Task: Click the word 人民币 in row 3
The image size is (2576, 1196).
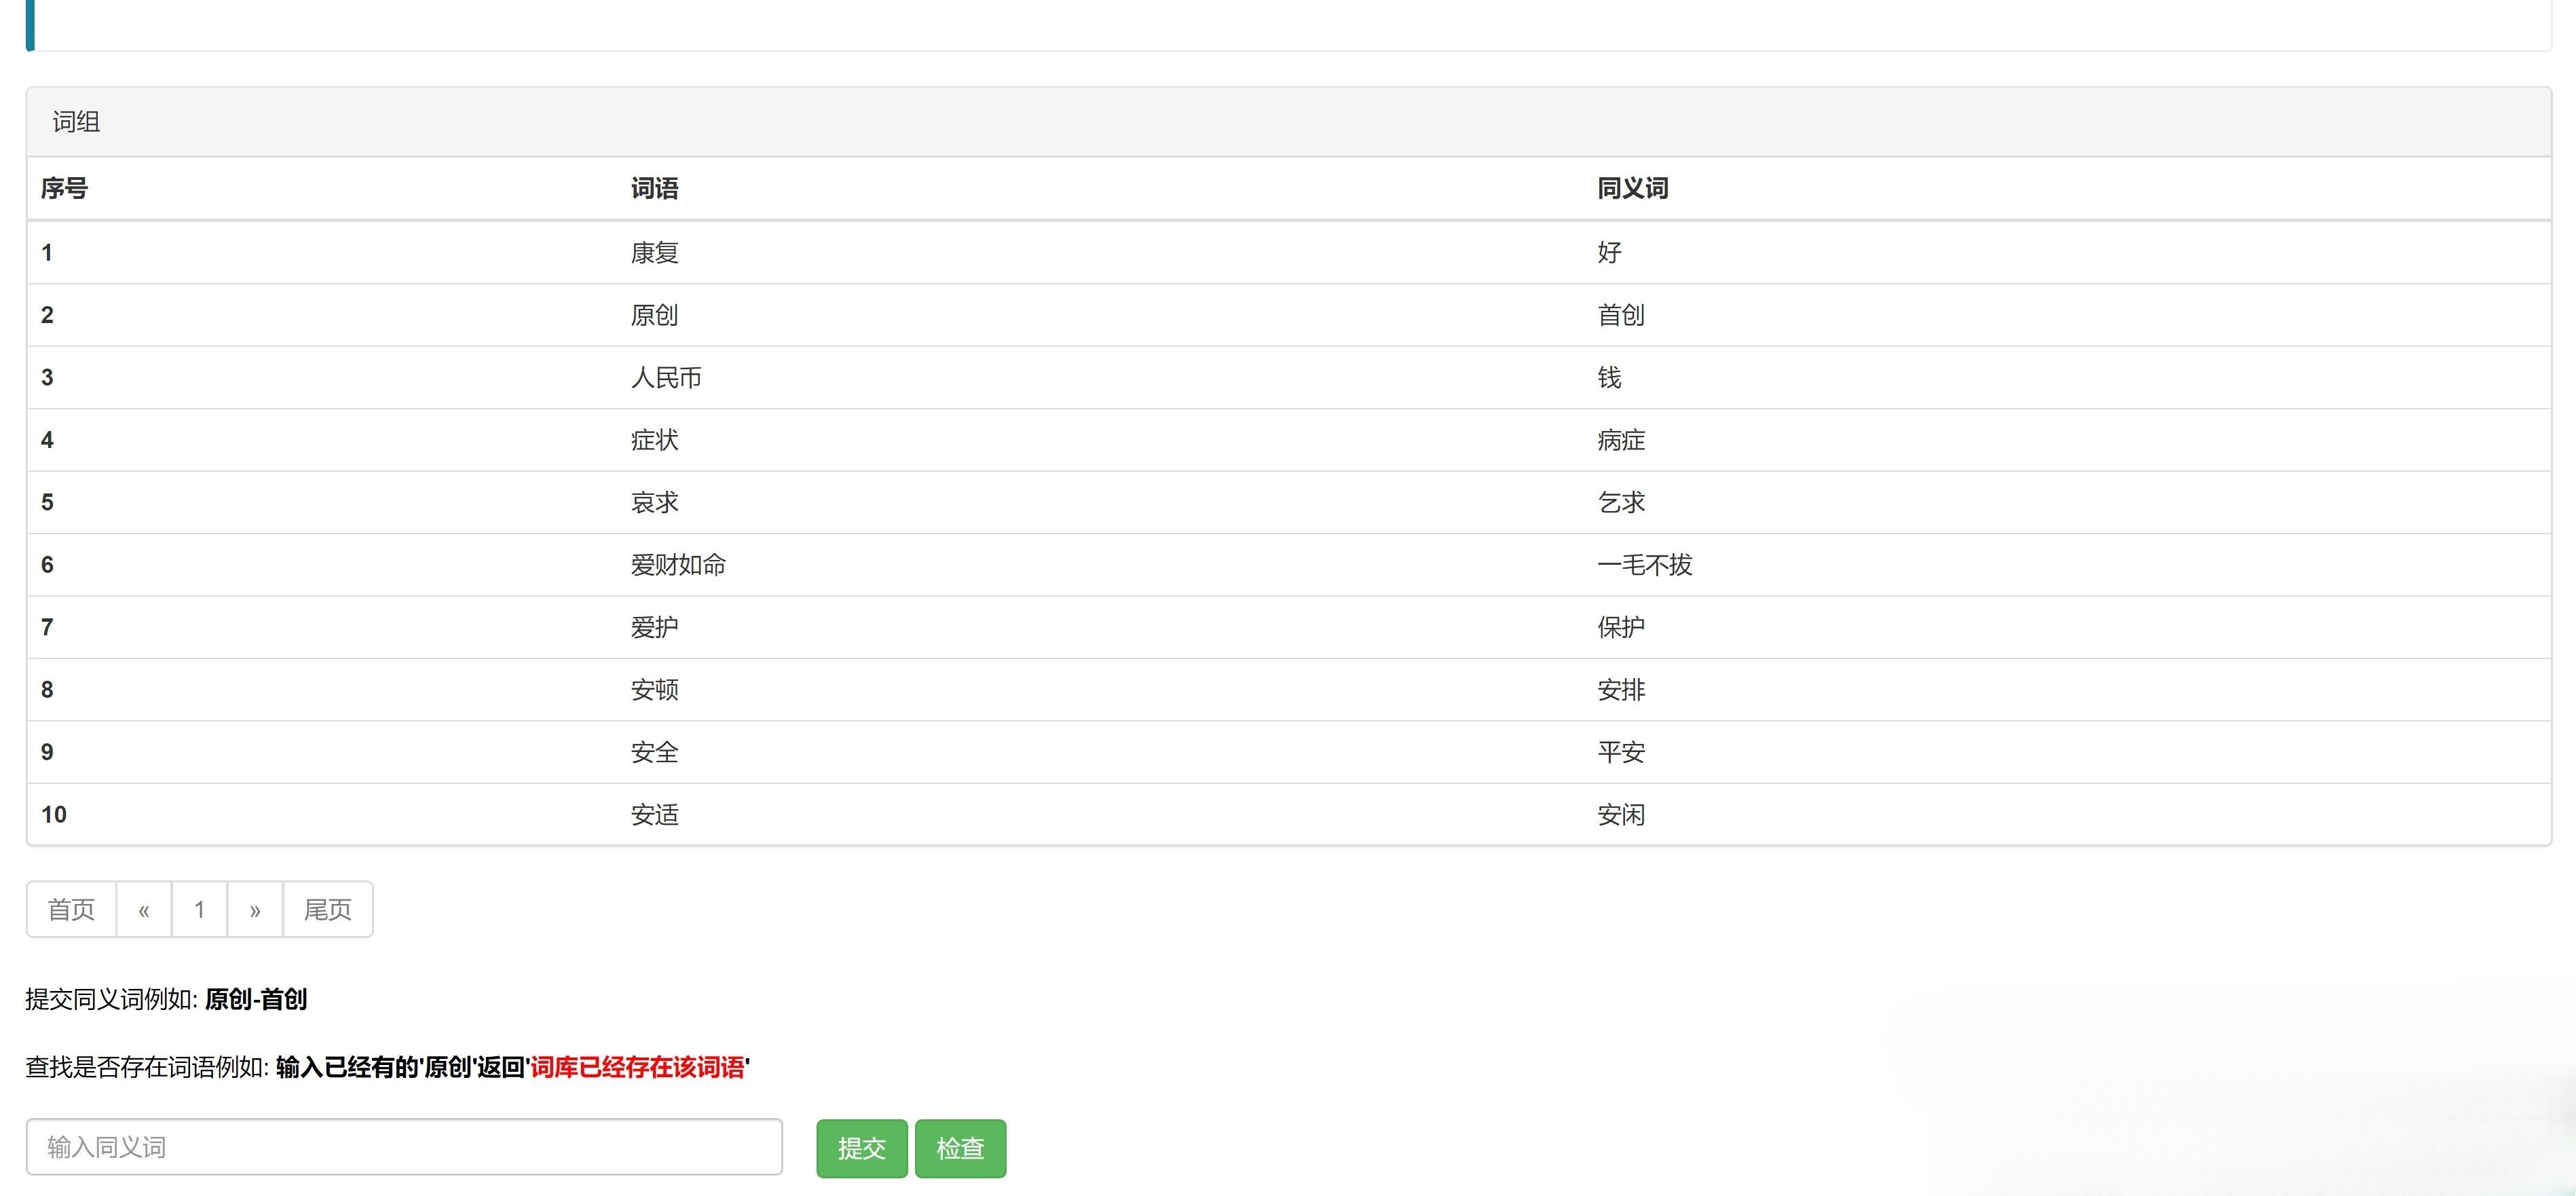Action: [666, 378]
